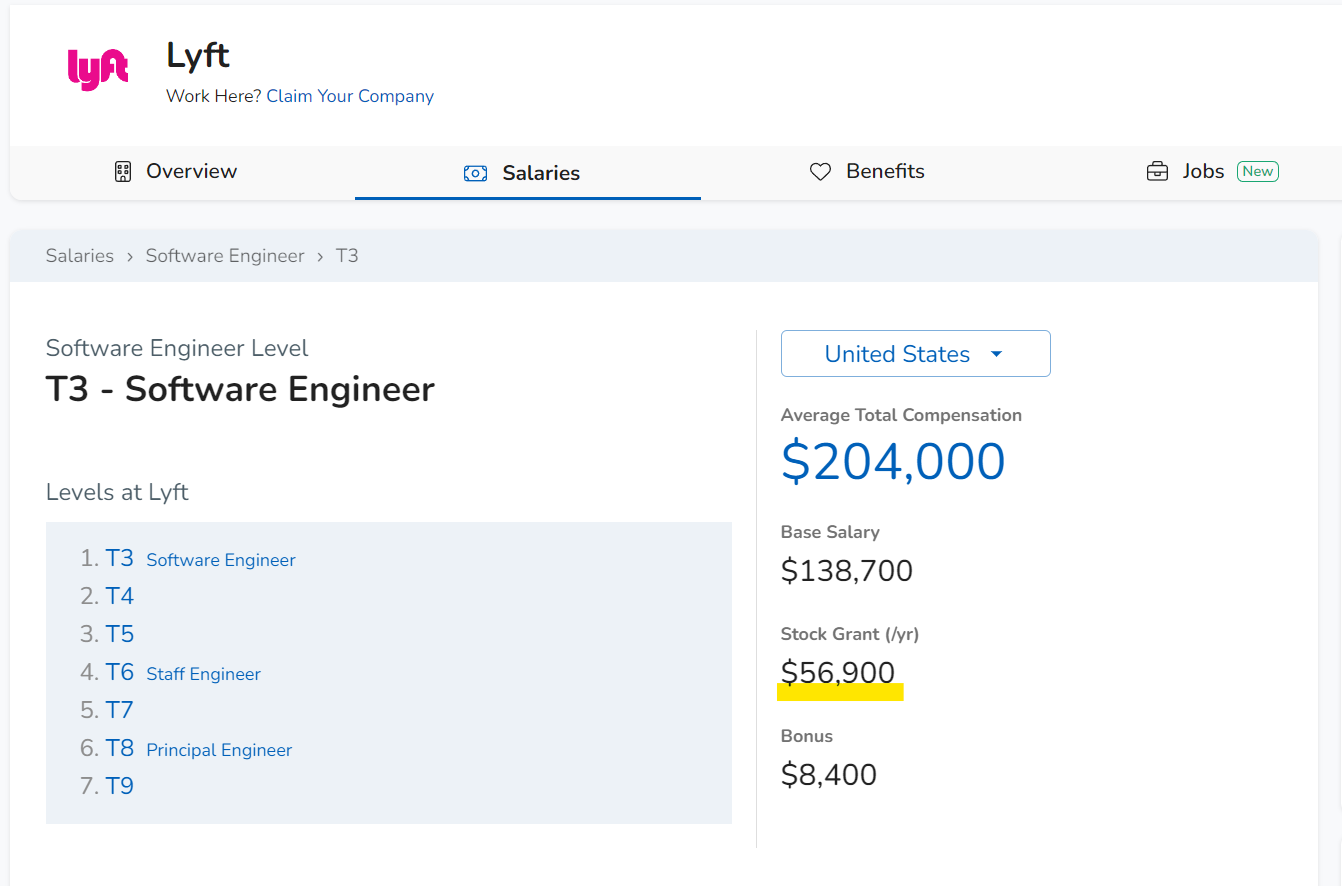The image size is (1342, 886).
Task: Click the T3 - Software Engineer heading
Action: point(240,389)
